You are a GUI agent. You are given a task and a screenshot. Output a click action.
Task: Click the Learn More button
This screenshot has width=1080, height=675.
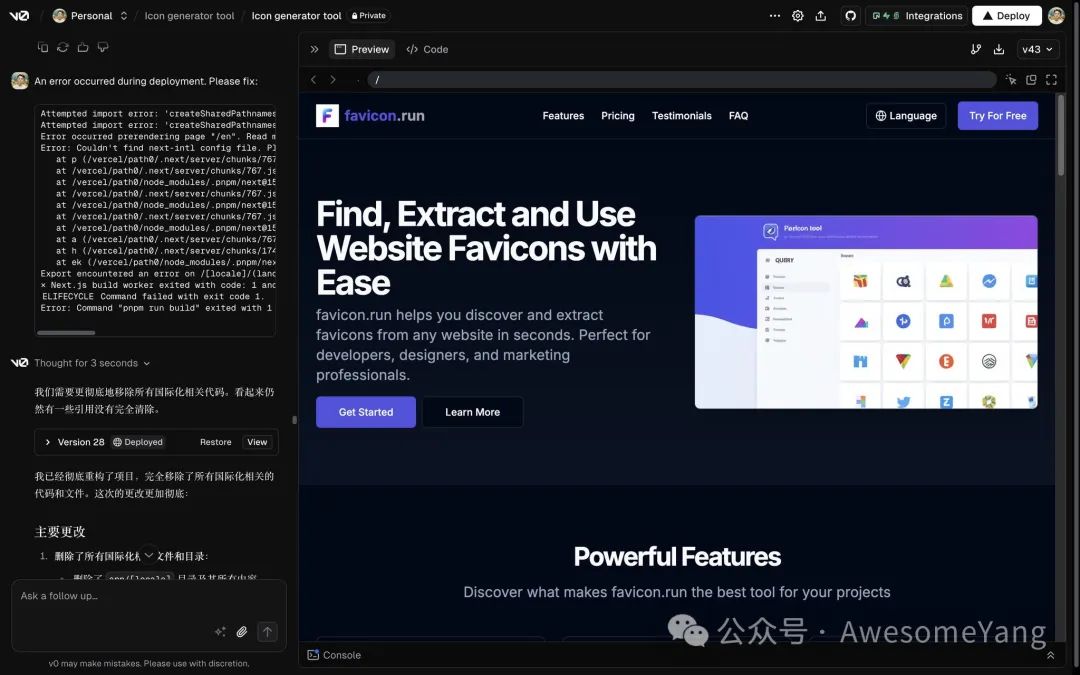472,412
